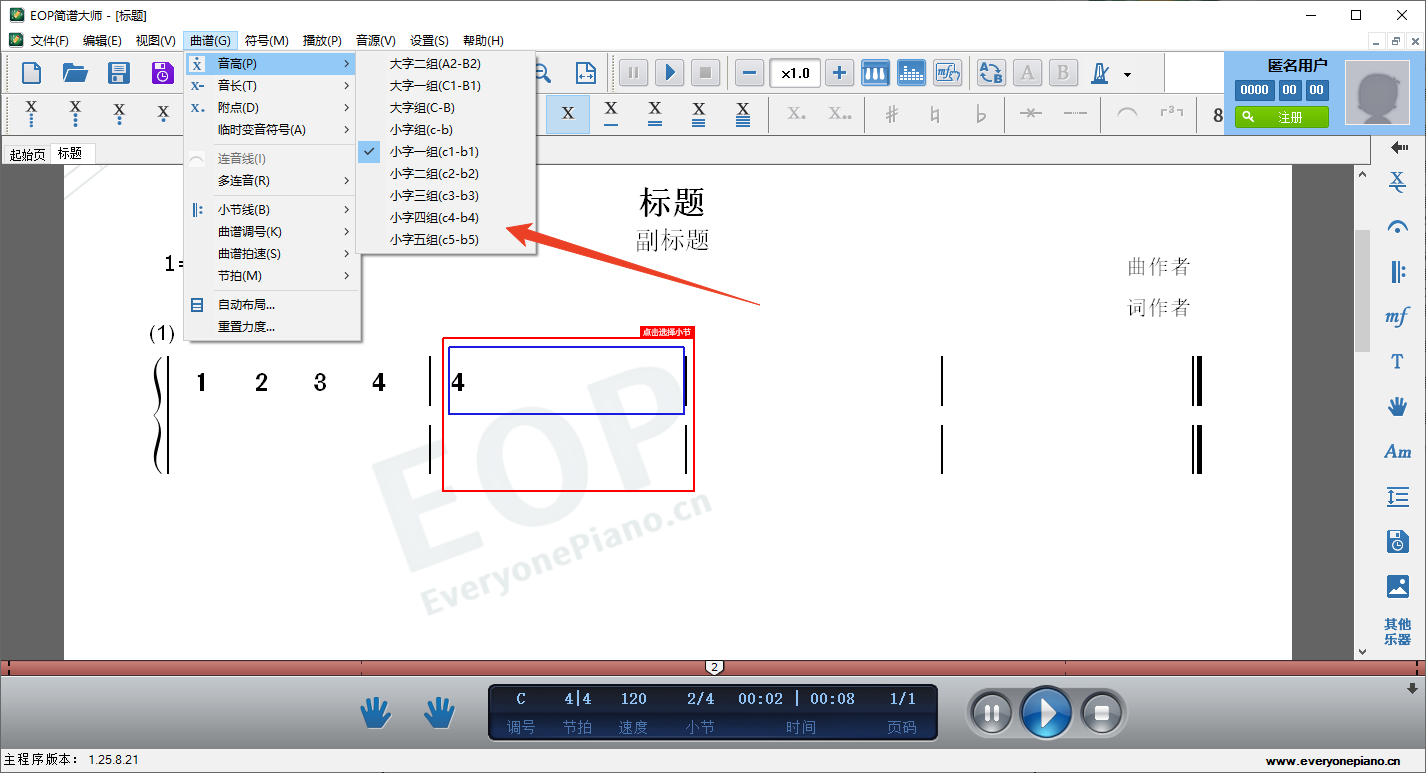Click the playback progress marker labeled 2
This screenshot has height=773, width=1426.
pos(714,667)
